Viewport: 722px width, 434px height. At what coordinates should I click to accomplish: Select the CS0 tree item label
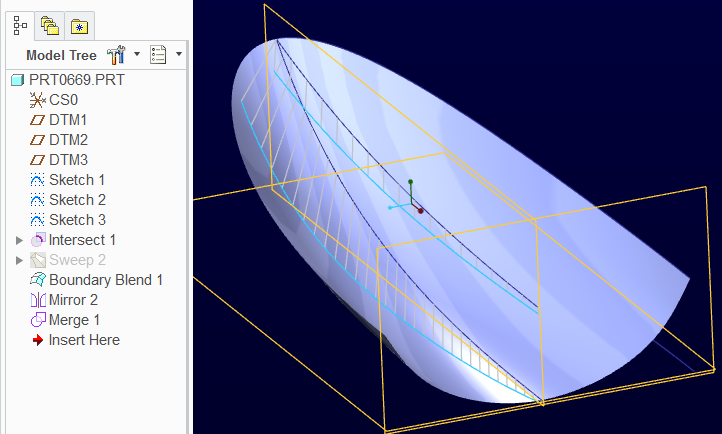tap(64, 100)
